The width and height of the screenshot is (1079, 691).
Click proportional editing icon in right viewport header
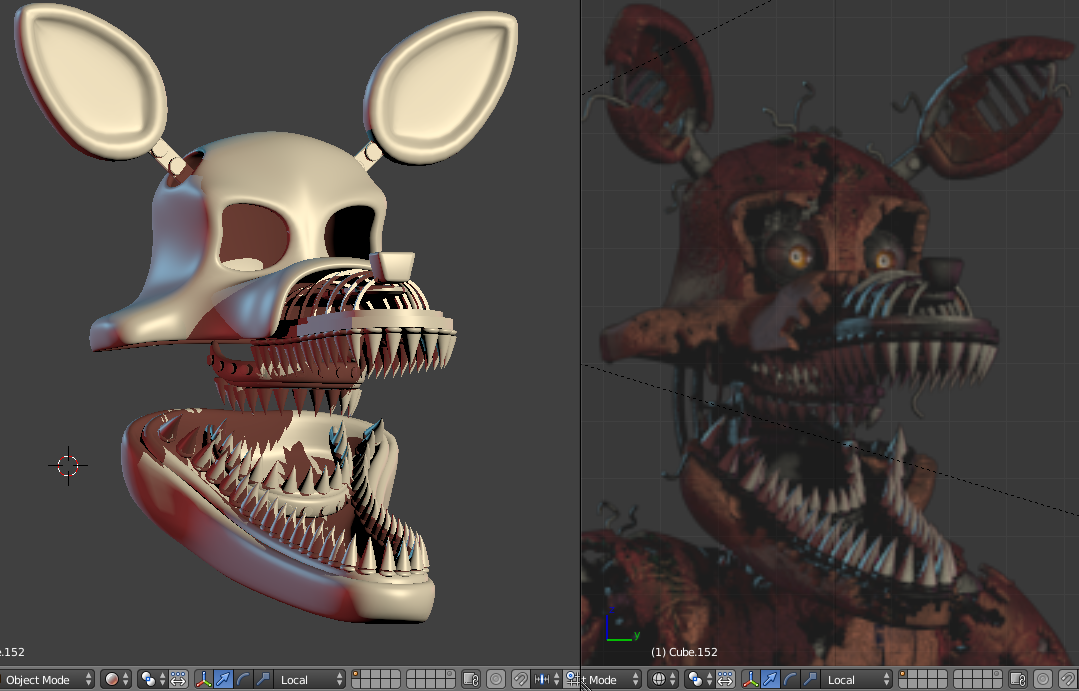point(1043,679)
